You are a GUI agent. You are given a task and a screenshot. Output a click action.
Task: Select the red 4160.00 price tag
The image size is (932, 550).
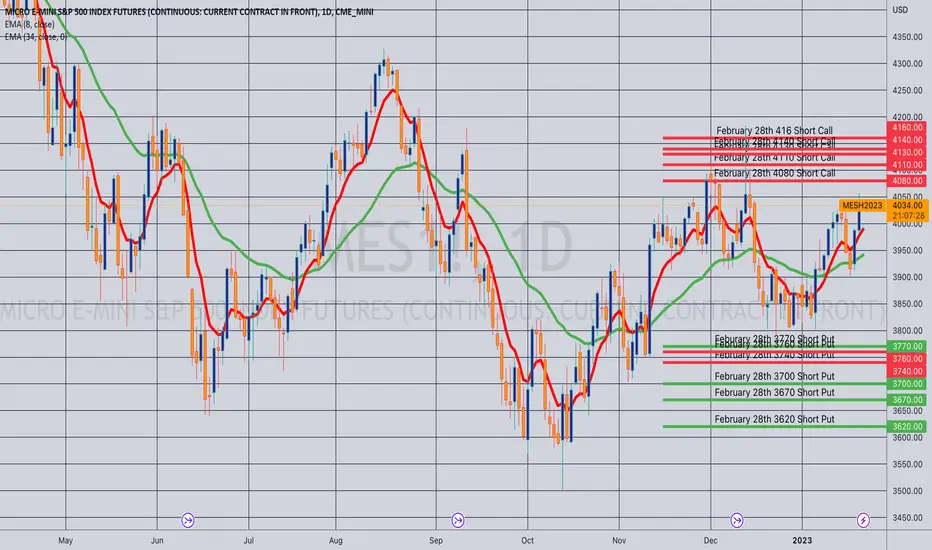click(x=907, y=127)
